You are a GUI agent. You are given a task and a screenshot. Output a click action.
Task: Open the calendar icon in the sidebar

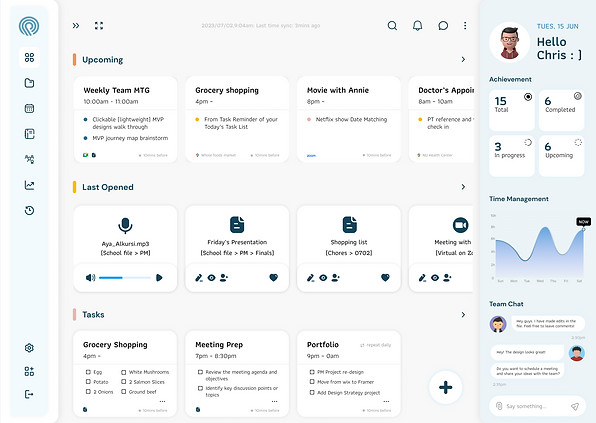[29, 108]
